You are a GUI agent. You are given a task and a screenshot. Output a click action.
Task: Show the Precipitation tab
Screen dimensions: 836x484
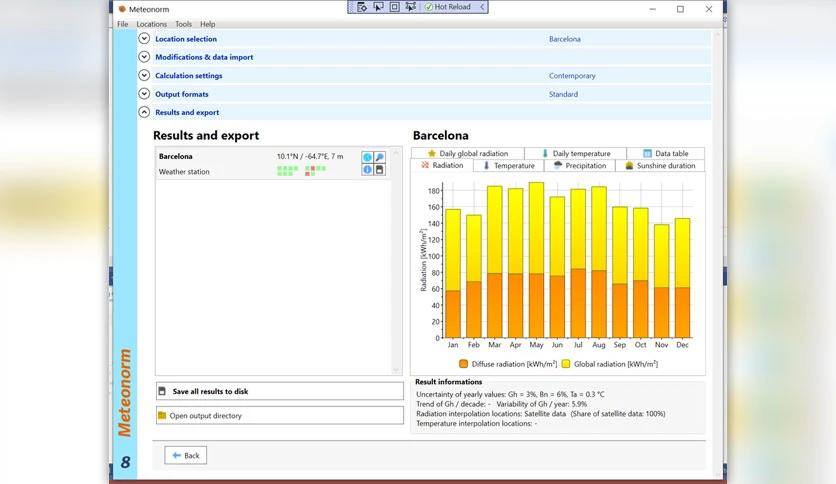pos(580,166)
